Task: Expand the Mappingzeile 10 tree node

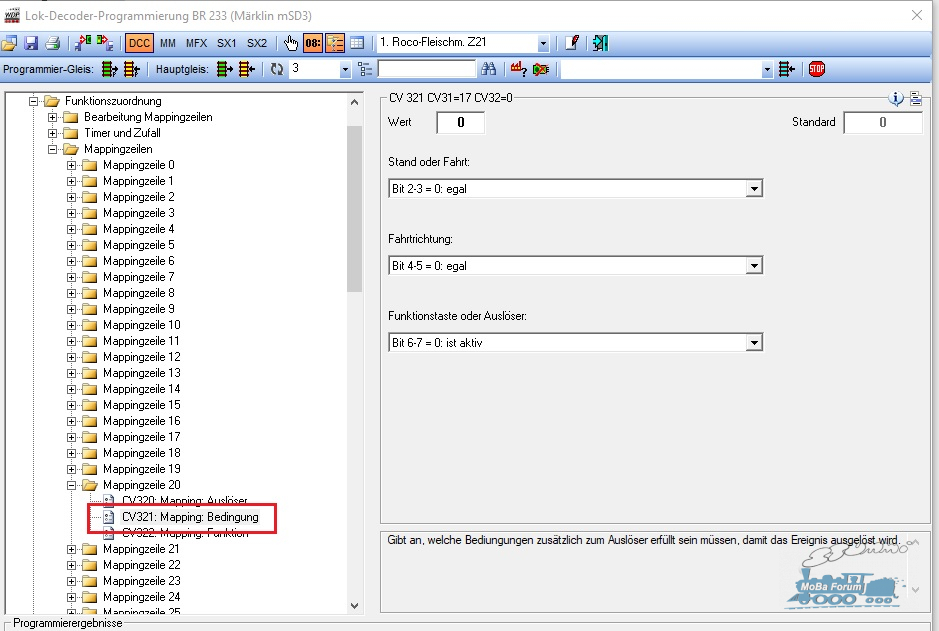Action: click(x=71, y=325)
